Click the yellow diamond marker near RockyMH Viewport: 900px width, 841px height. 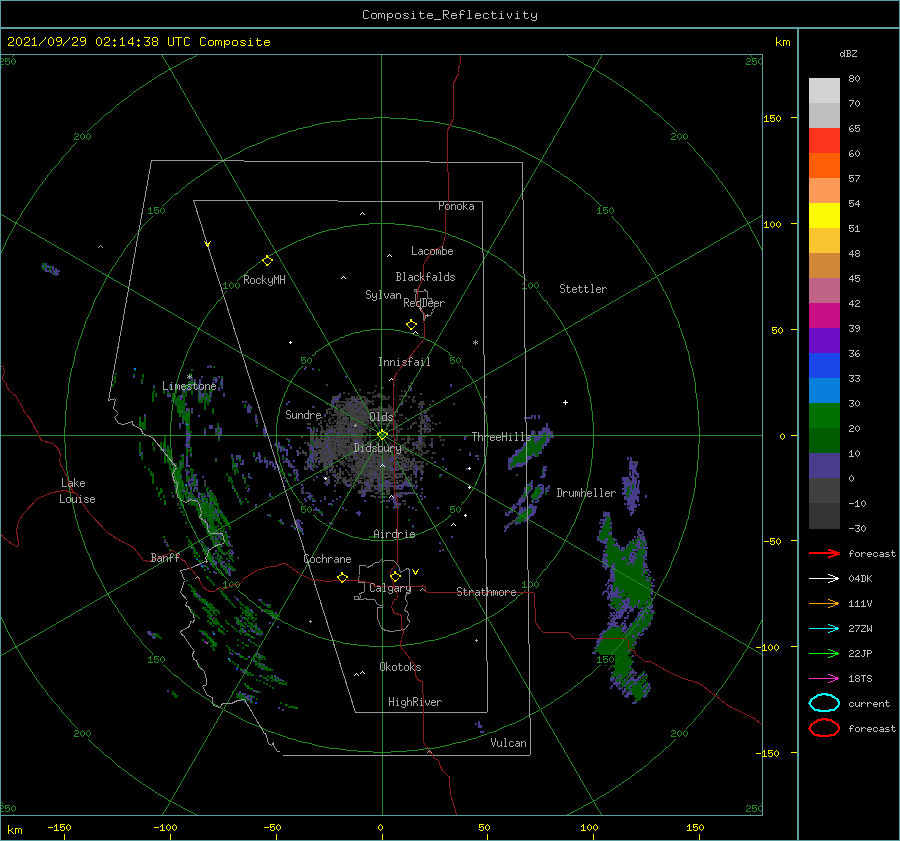pyautogui.click(x=267, y=261)
